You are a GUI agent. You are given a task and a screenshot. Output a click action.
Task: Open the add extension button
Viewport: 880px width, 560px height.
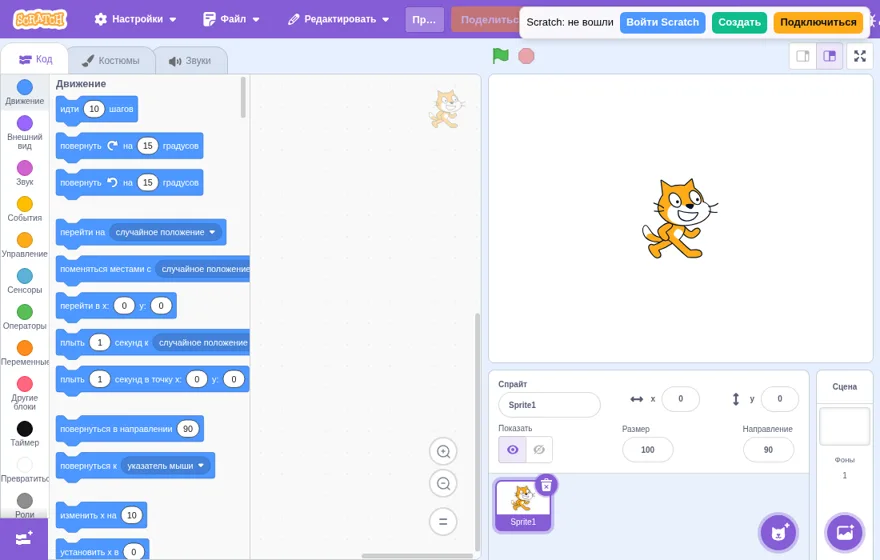click(x=24, y=539)
